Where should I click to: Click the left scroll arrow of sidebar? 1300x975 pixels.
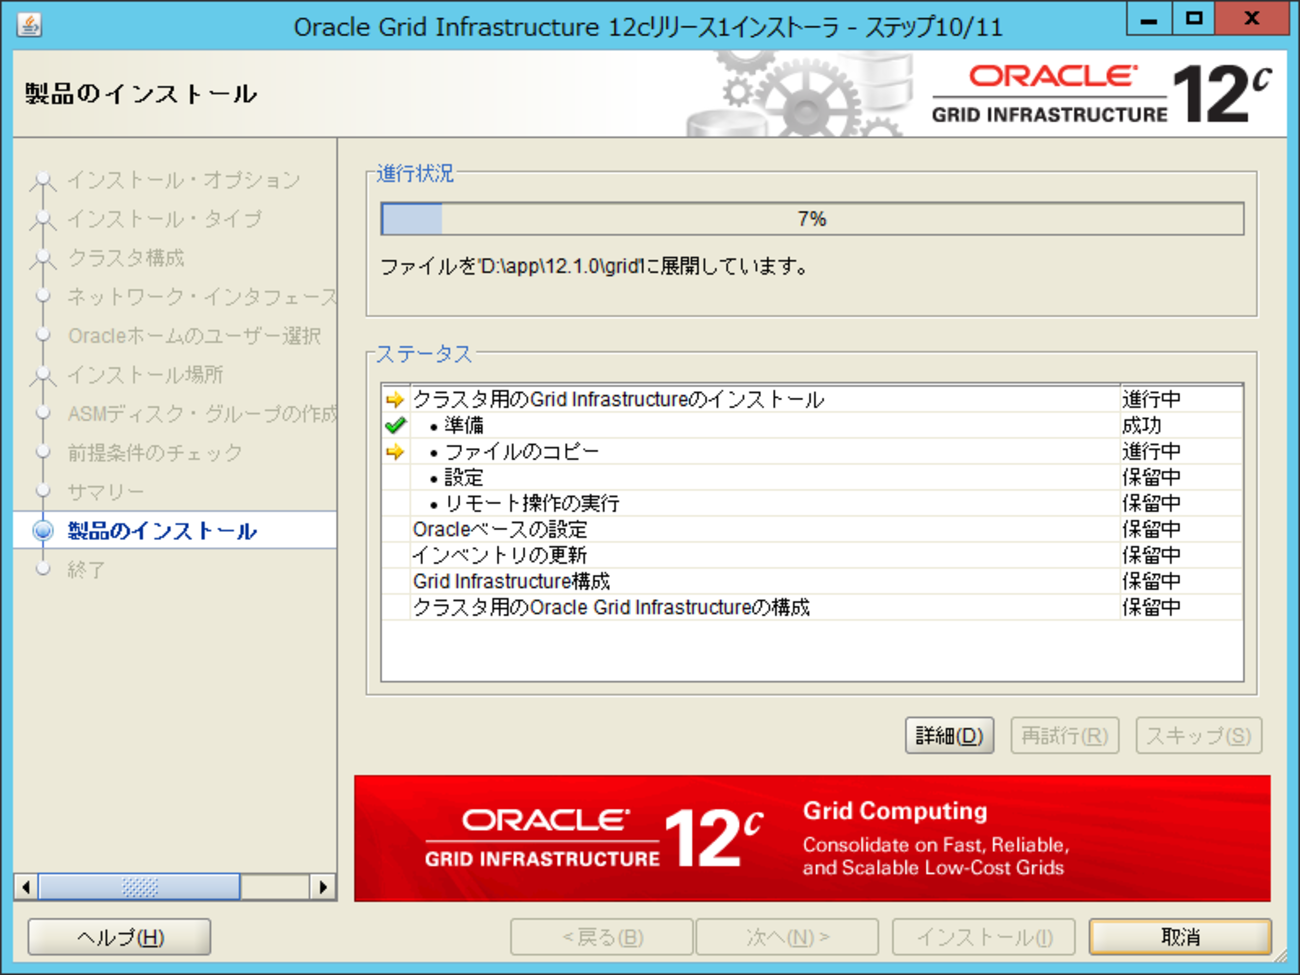coord(26,887)
